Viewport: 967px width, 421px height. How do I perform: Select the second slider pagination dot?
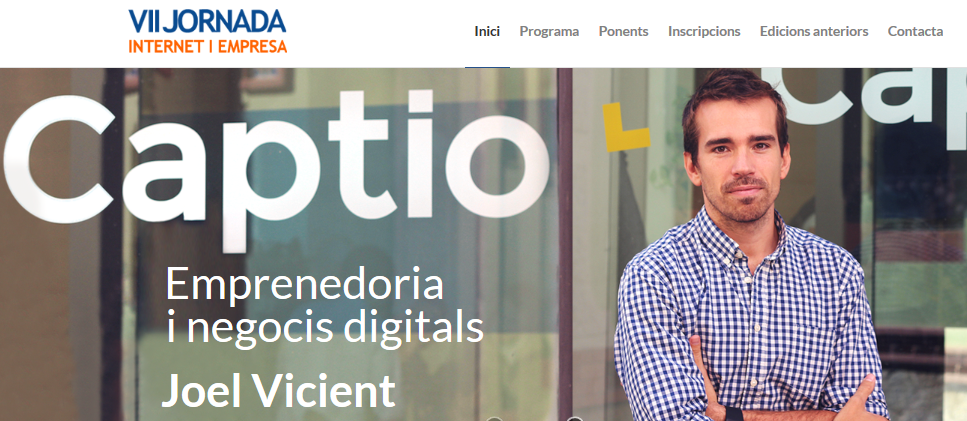coord(575,419)
